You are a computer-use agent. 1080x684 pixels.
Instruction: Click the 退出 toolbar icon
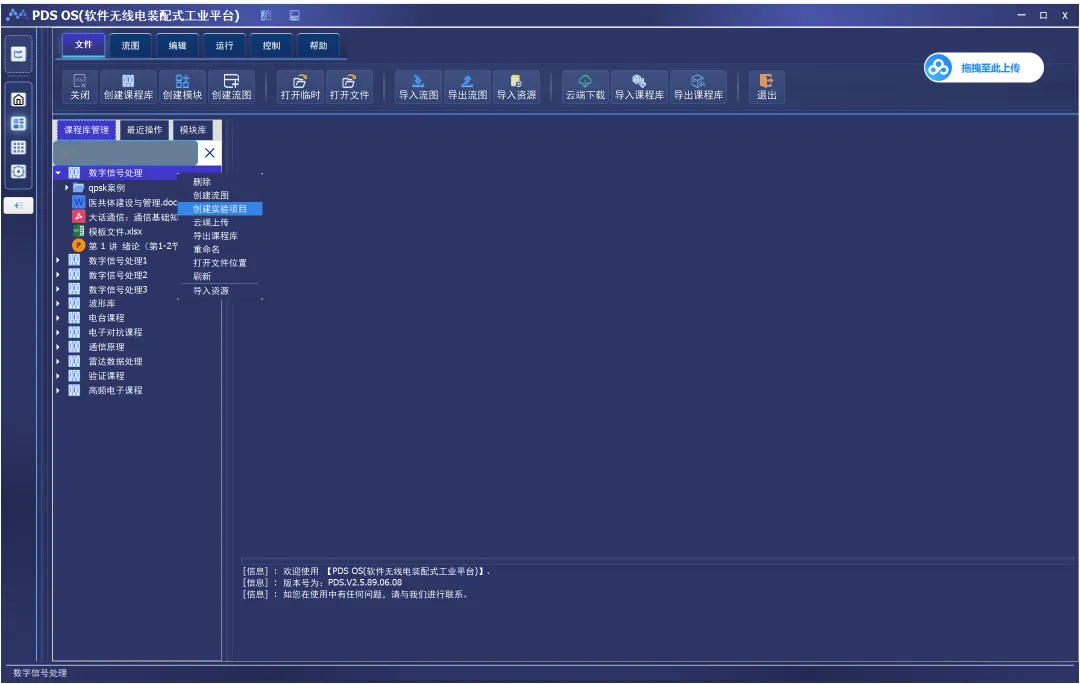click(x=767, y=87)
